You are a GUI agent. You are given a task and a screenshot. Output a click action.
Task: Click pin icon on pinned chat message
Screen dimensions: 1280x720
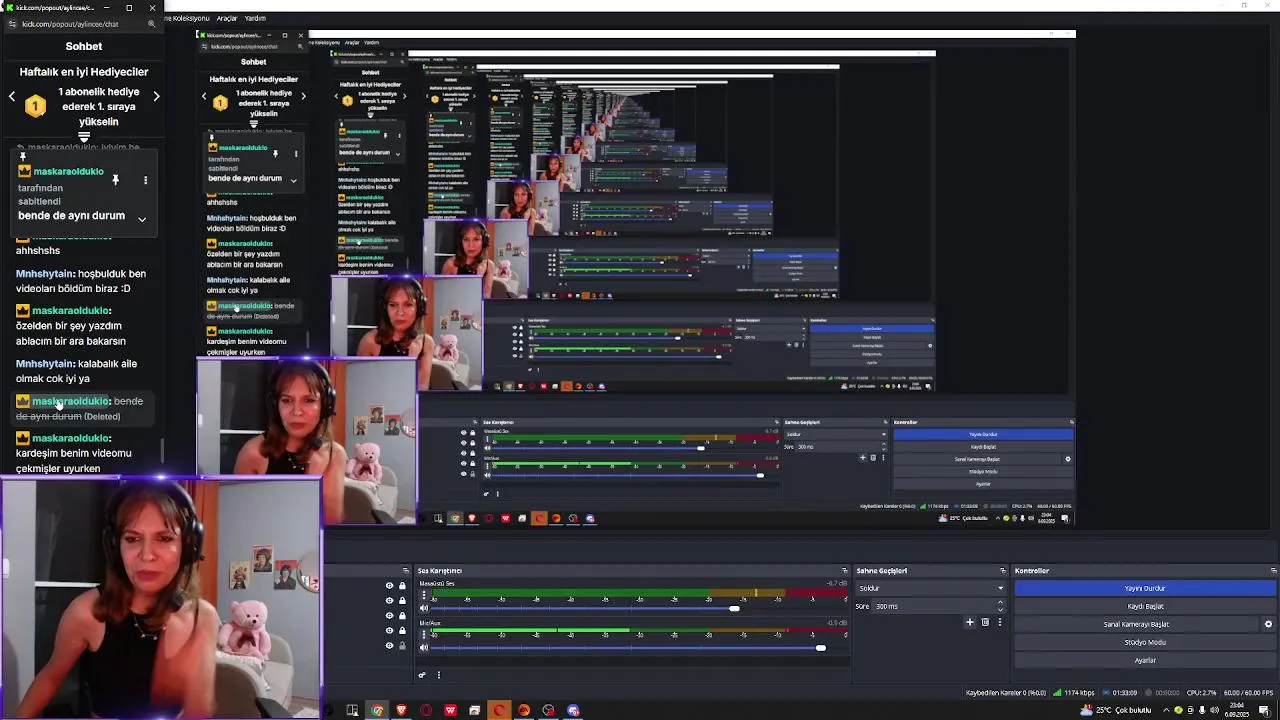[115, 180]
